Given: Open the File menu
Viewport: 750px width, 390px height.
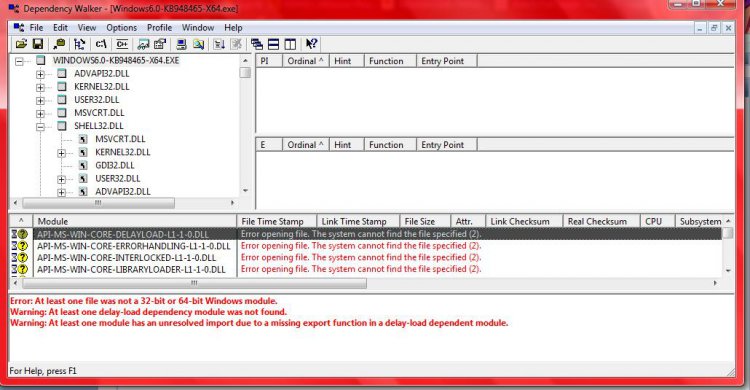Looking at the screenshot, I should [36, 28].
